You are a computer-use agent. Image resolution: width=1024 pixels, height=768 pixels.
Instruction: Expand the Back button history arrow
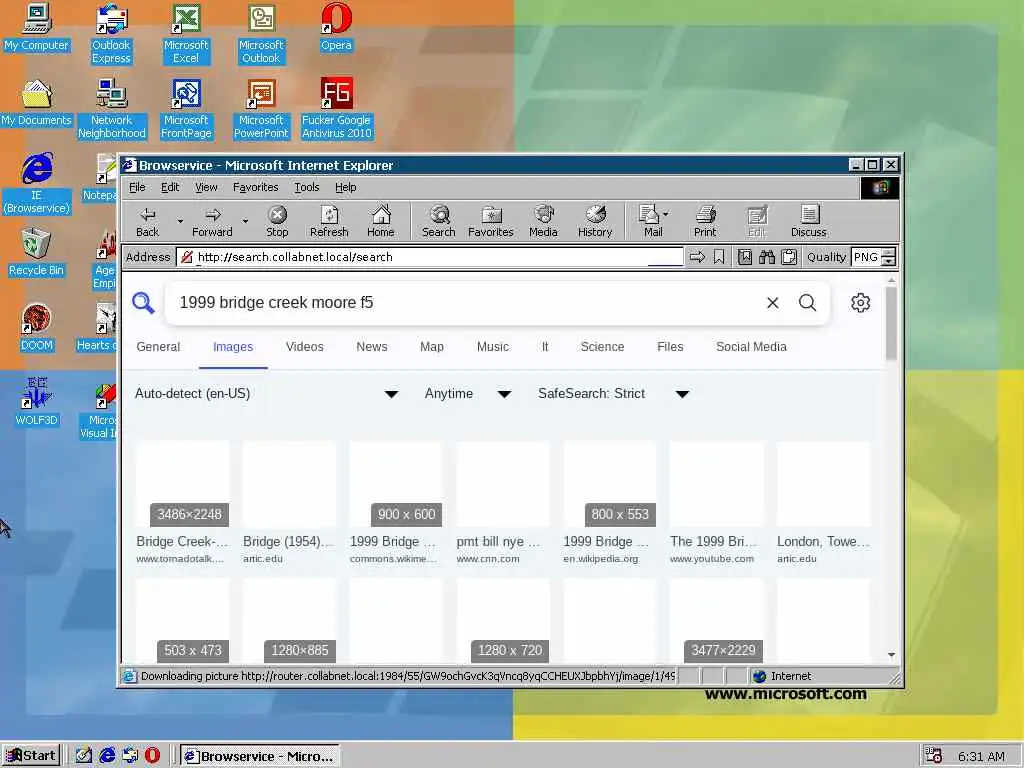[180, 221]
